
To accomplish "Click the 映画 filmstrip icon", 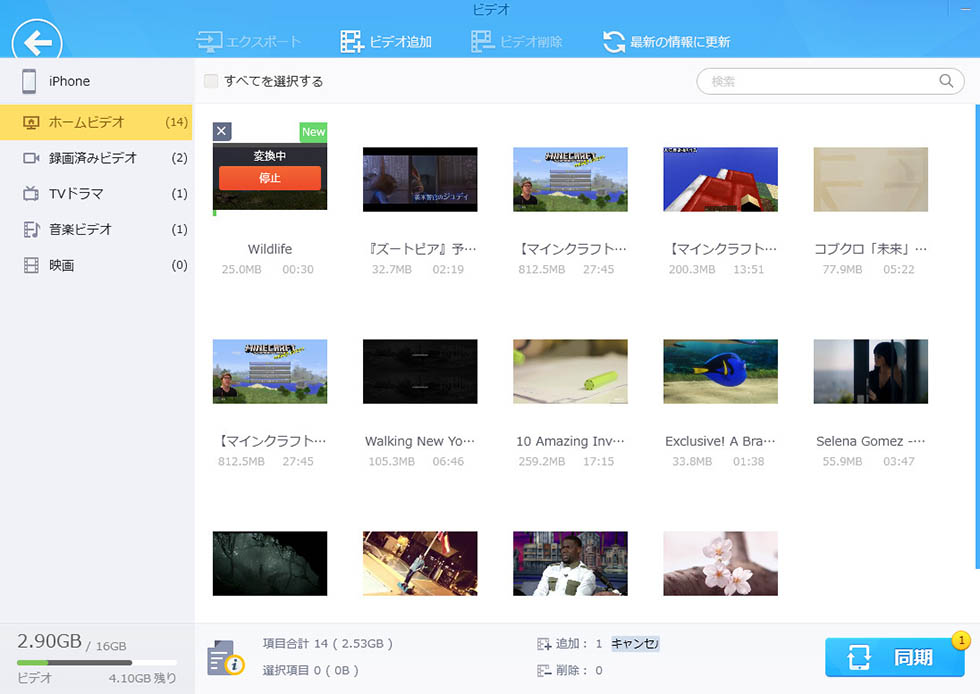I will coord(31,266).
